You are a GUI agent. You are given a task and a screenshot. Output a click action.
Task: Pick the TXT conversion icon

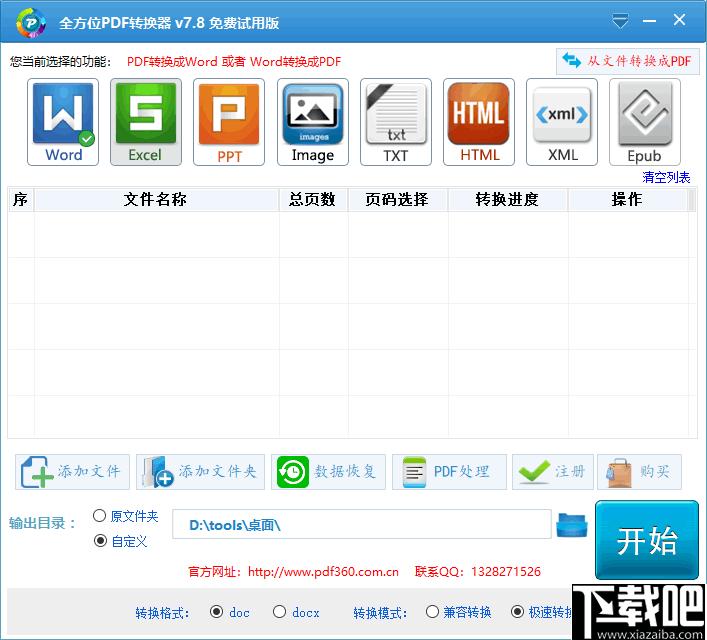pyautogui.click(x=395, y=122)
